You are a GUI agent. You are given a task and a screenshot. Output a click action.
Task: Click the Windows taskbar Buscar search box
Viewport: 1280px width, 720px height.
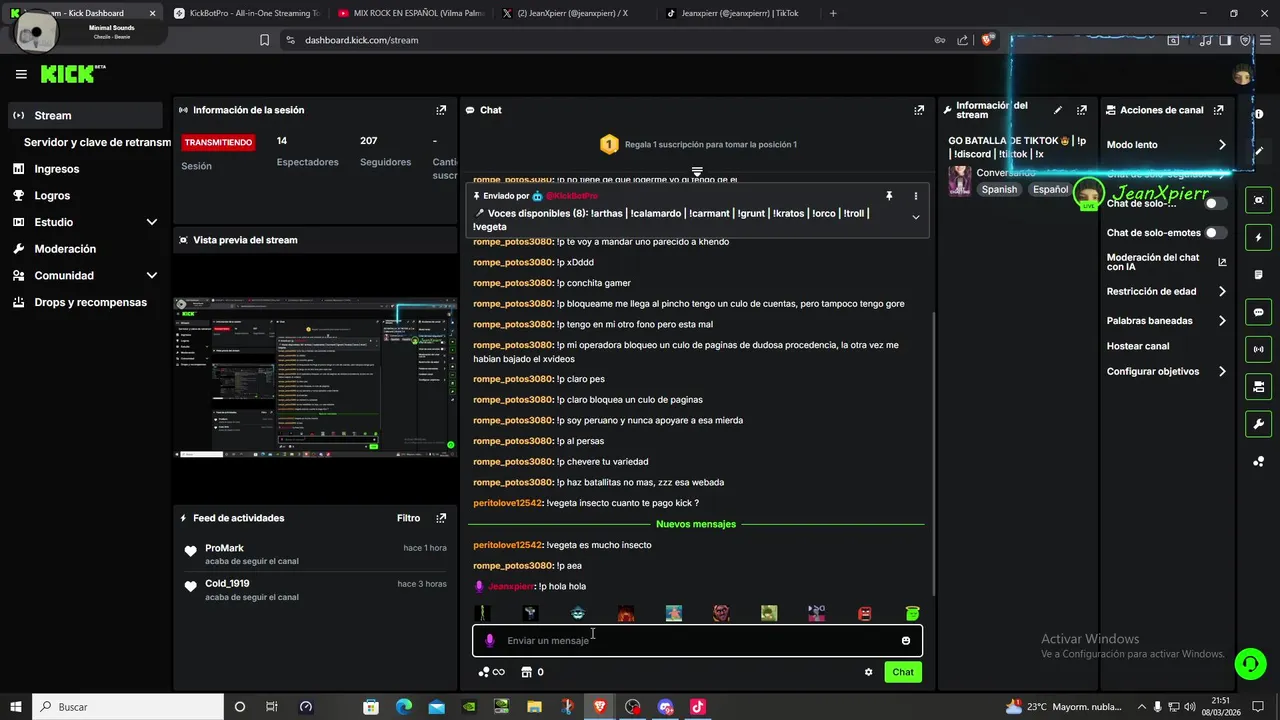tap(128, 707)
